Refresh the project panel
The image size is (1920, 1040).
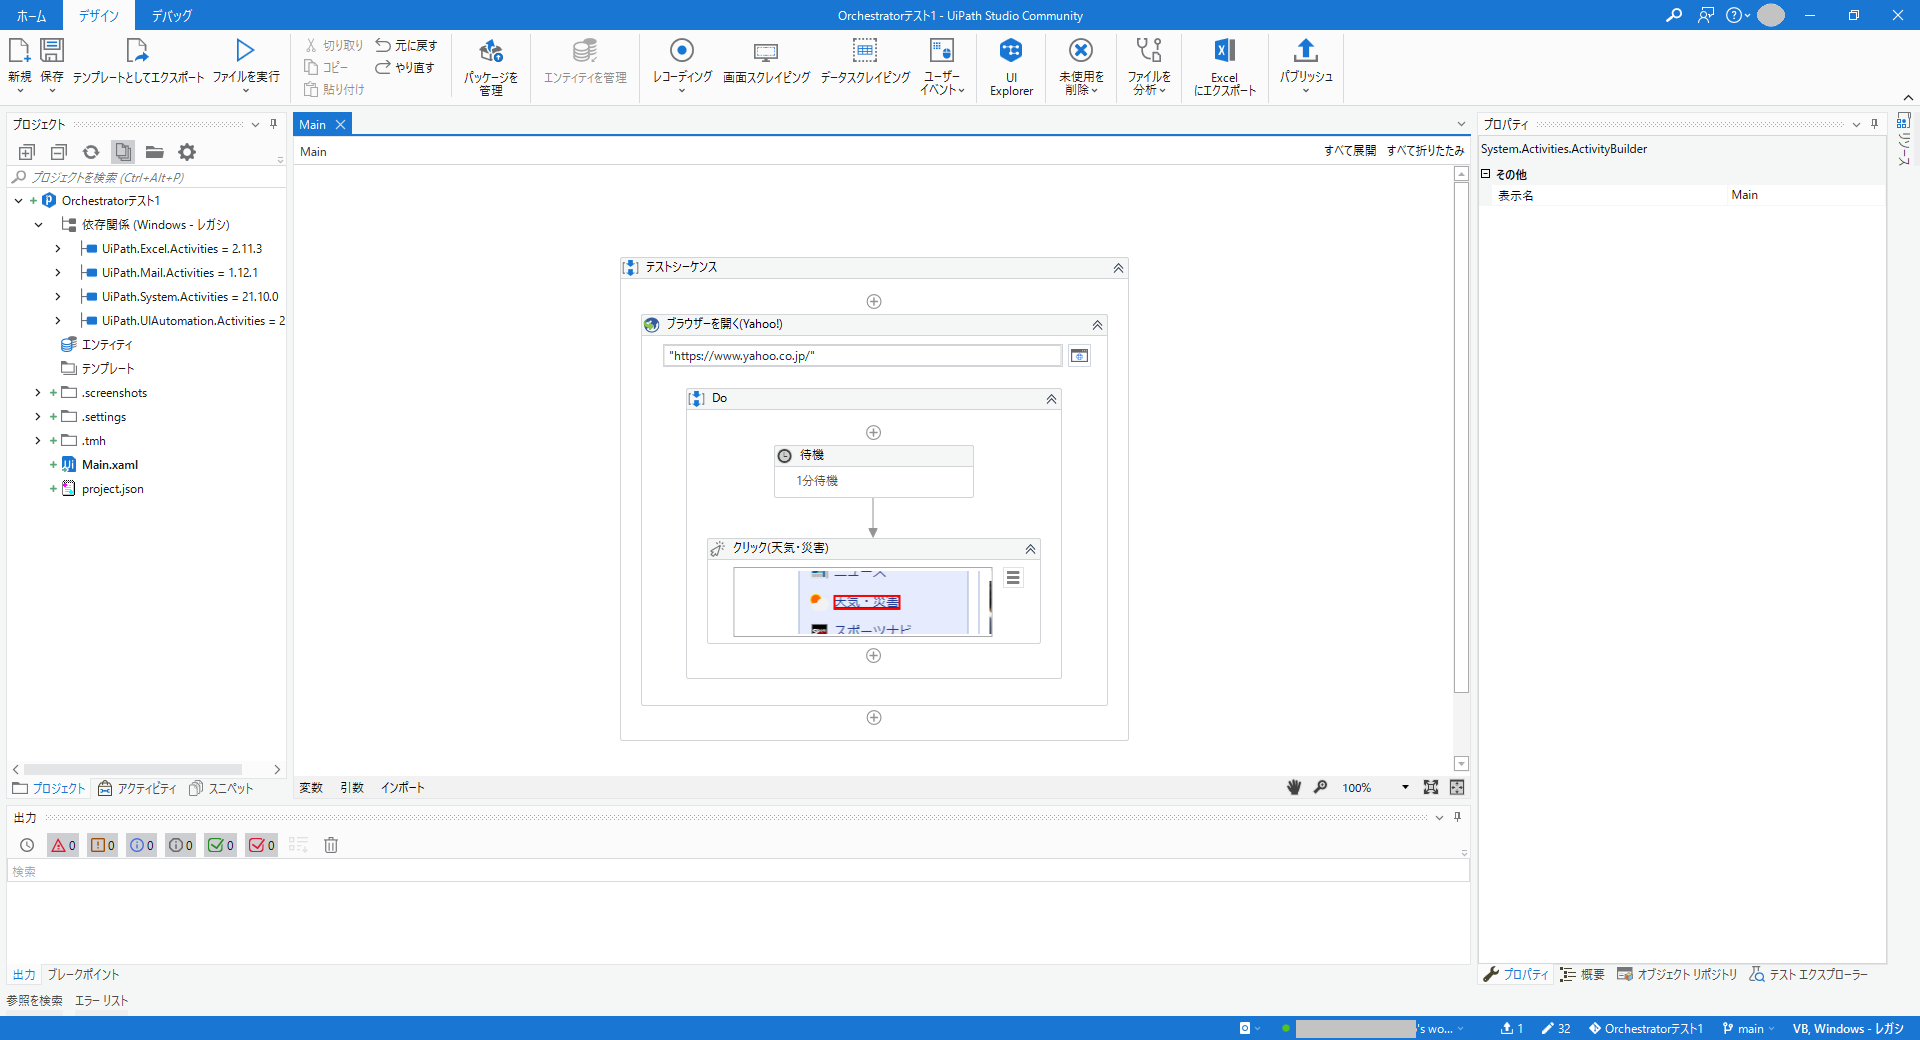click(x=91, y=152)
